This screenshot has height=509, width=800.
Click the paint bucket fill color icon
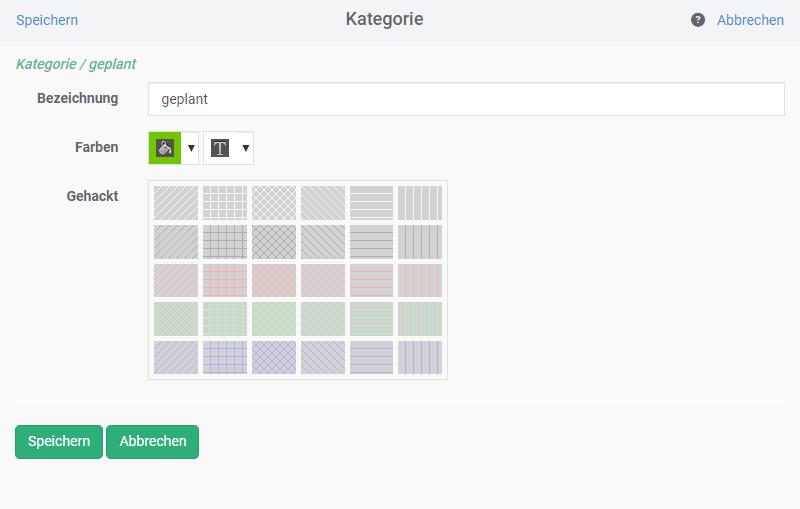(x=165, y=148)
